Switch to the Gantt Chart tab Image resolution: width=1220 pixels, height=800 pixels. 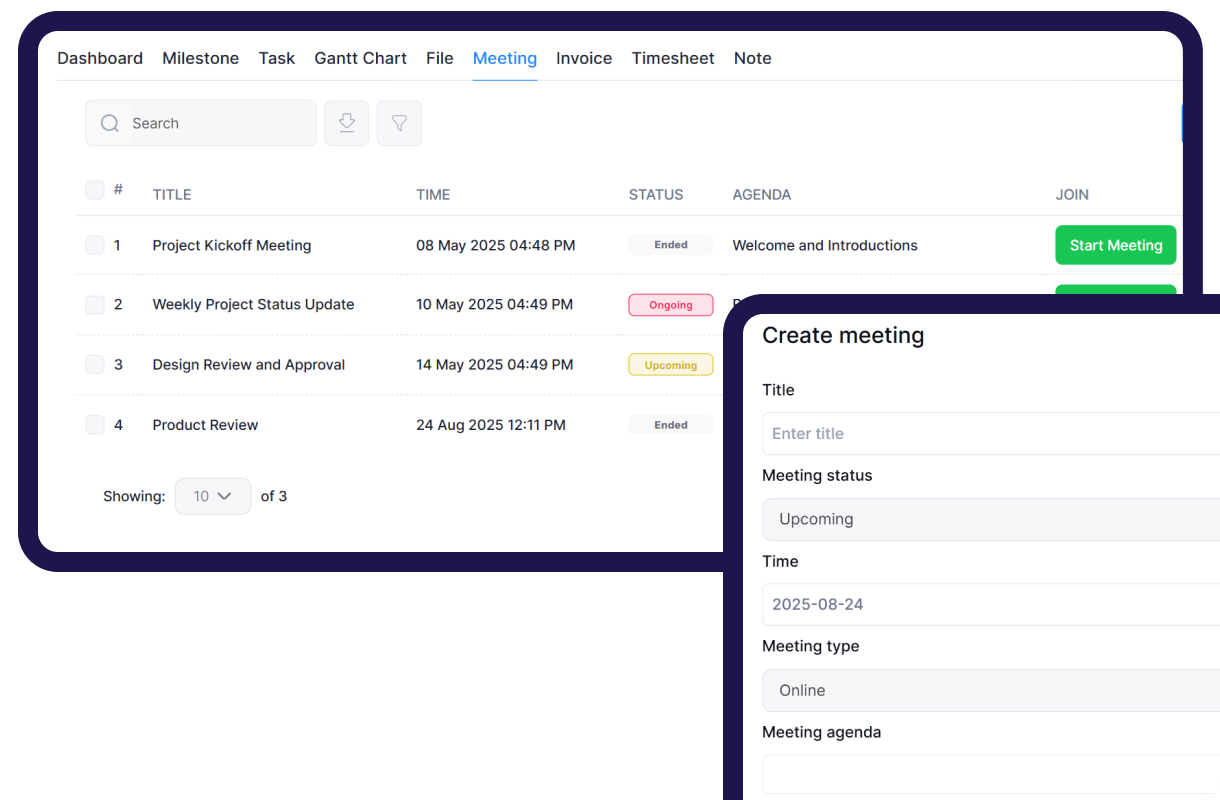360,58
